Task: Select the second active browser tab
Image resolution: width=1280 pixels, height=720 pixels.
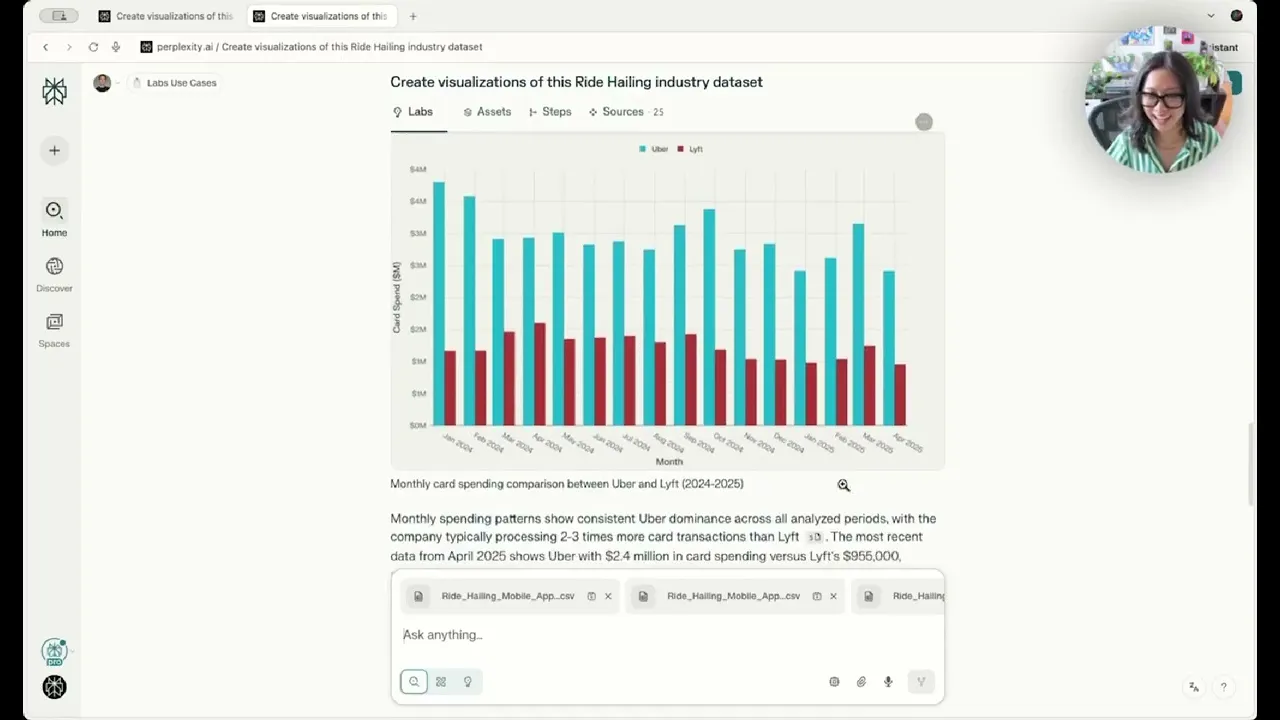Action: coord(320,16)
